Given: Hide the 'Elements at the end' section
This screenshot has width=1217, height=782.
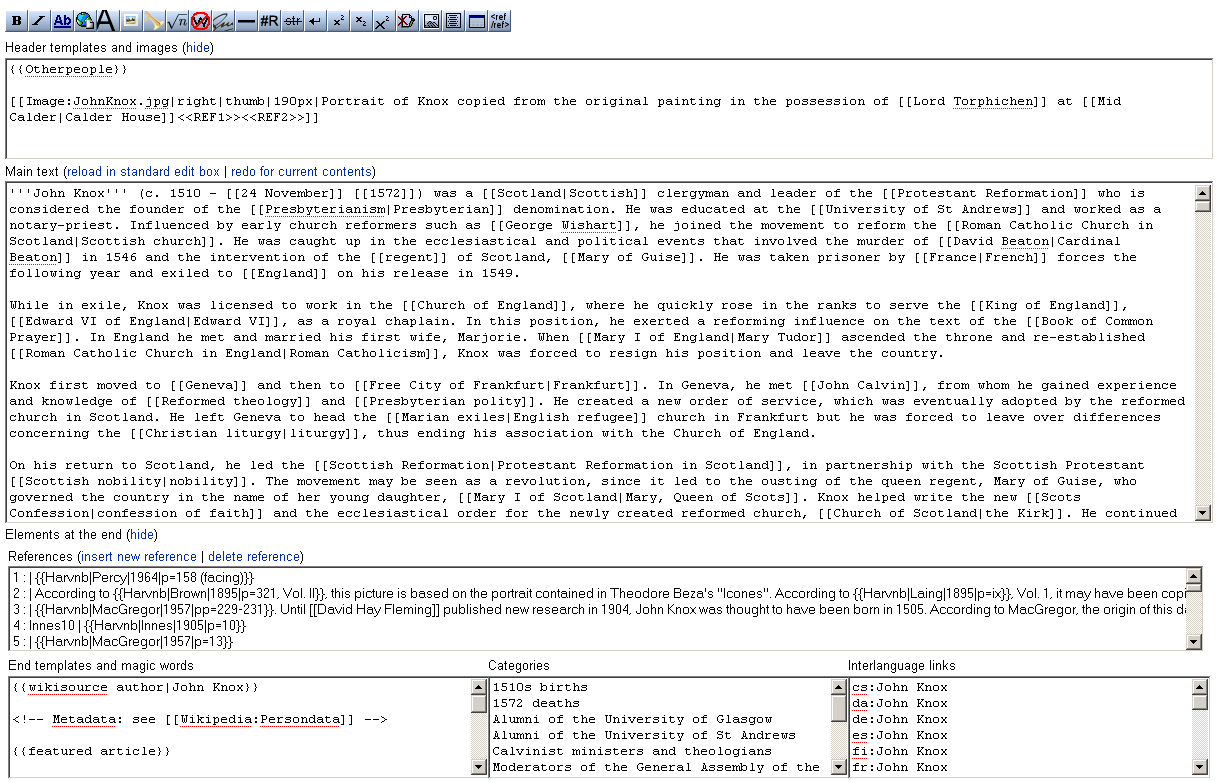Looking at the screenshot, I should coord(141,535).
